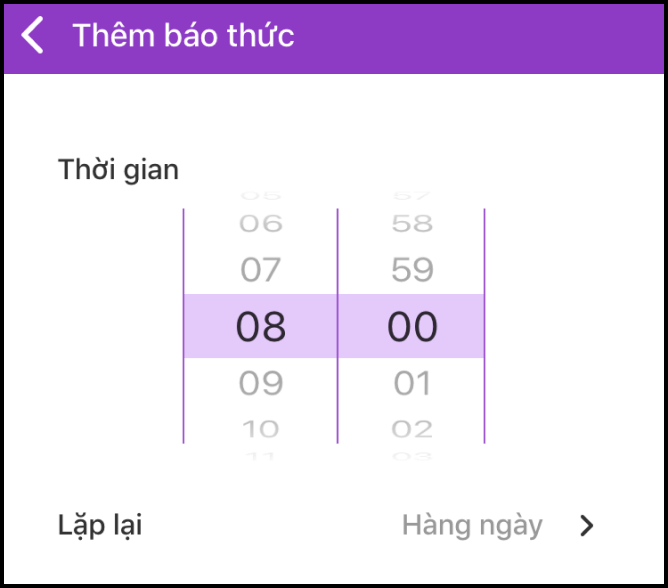Tap faded minute 03 at wheel bottom
The image size is (668, 588).
tap(412, 456)
